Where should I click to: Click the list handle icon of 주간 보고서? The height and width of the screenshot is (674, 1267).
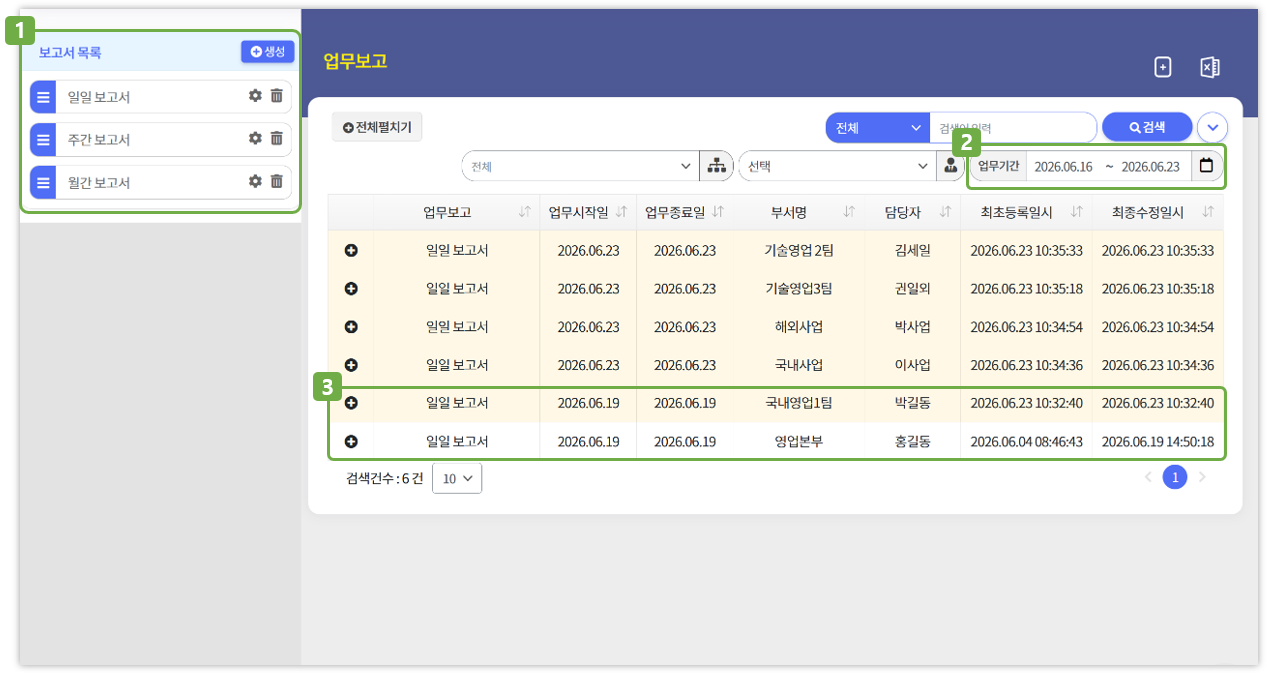(x=43, y=140)
